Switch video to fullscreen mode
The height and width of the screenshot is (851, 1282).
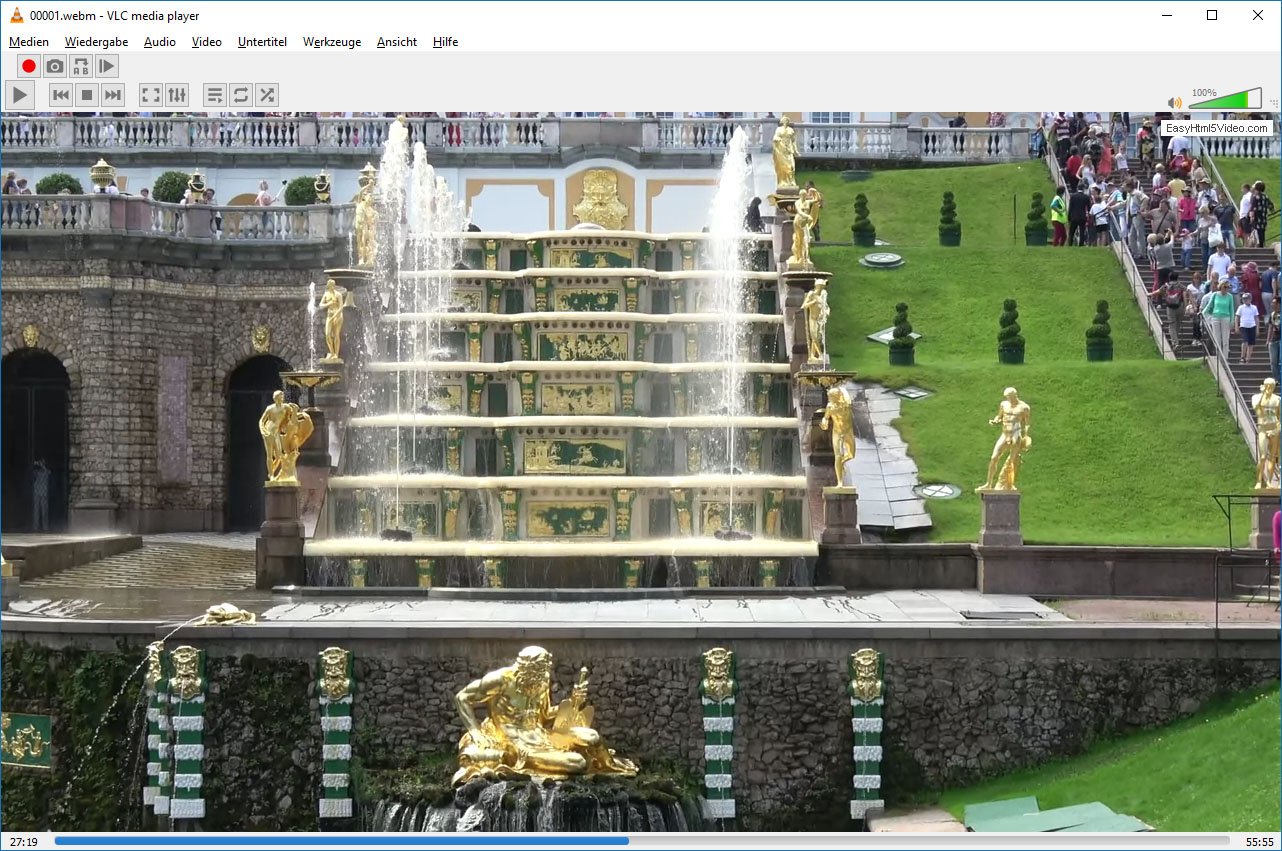point(151,95)
